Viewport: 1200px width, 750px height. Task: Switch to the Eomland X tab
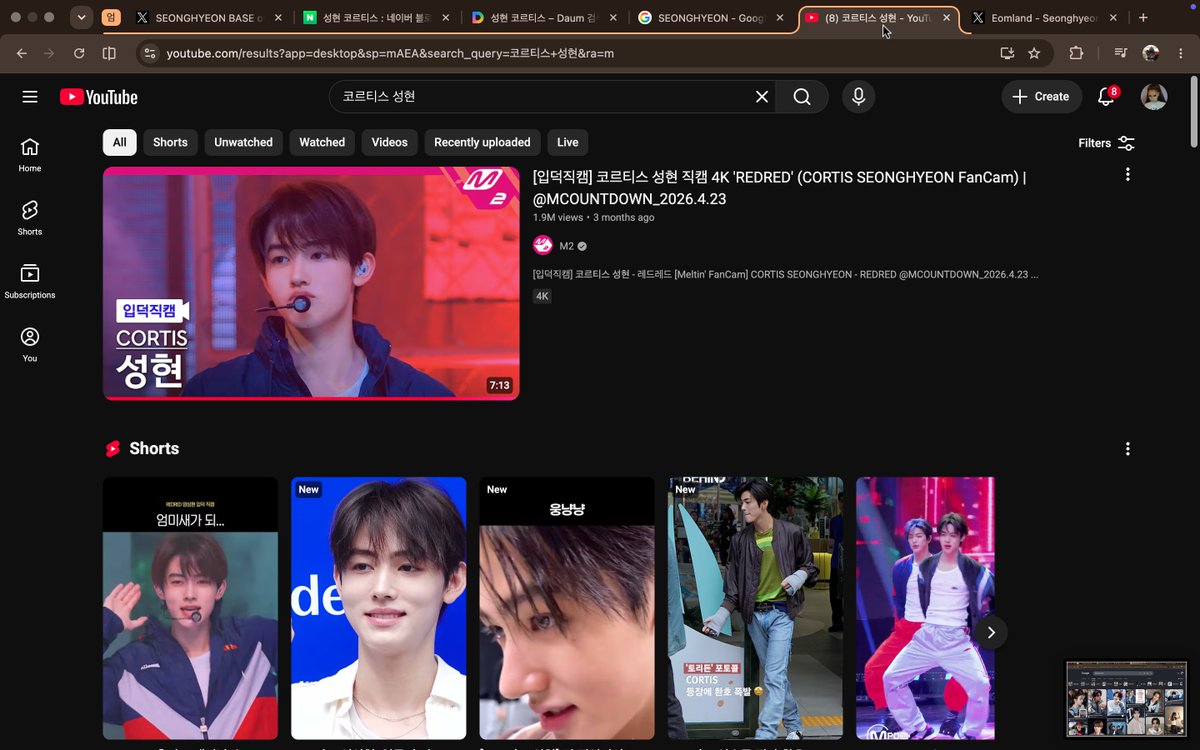click(1043, 18)
